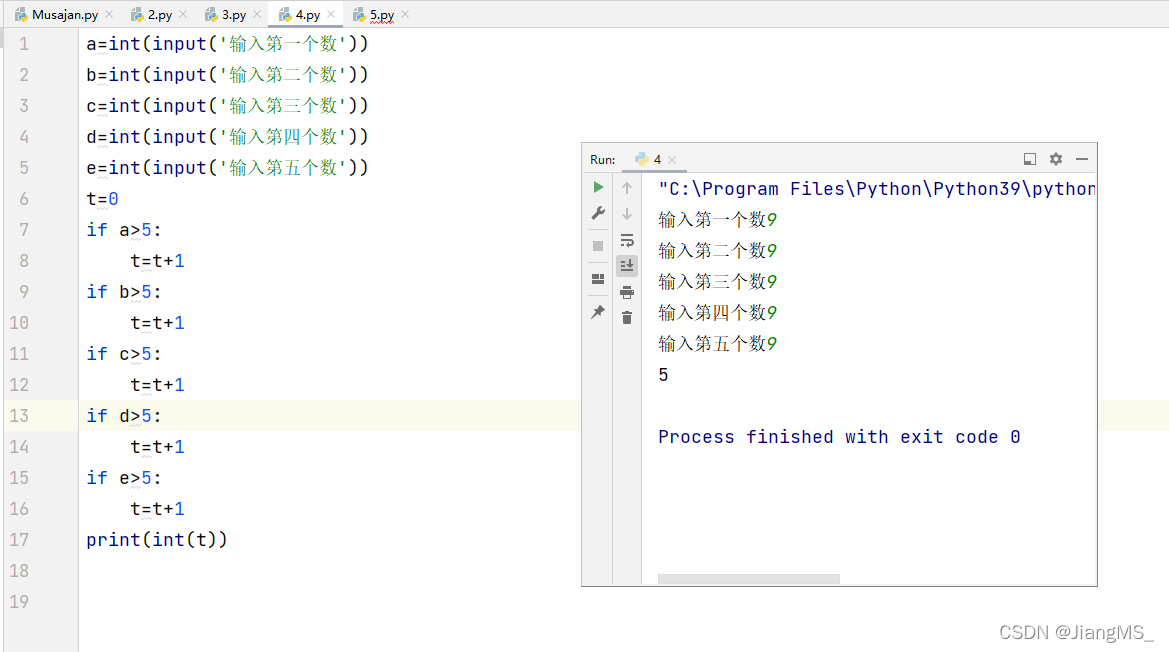Hide Run panel with minimize dash

1082,159
